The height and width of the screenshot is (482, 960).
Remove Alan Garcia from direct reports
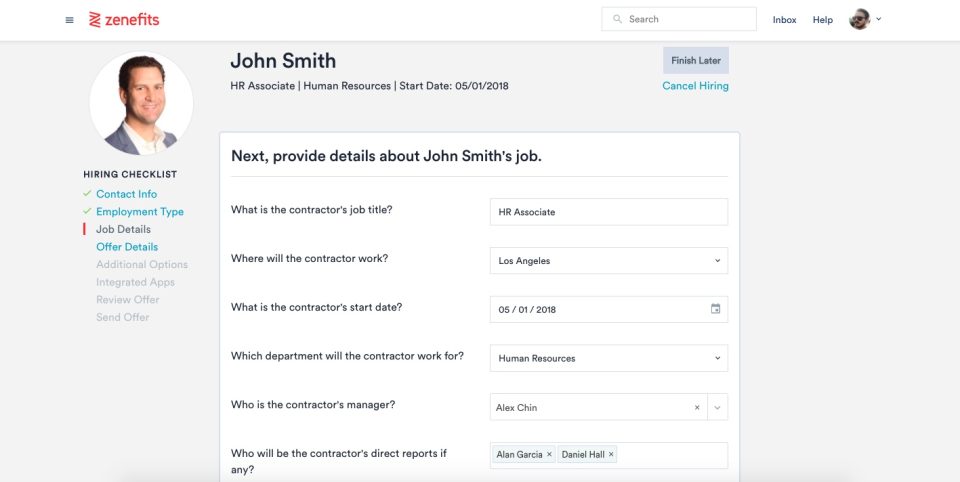click(x=549, y=455)
